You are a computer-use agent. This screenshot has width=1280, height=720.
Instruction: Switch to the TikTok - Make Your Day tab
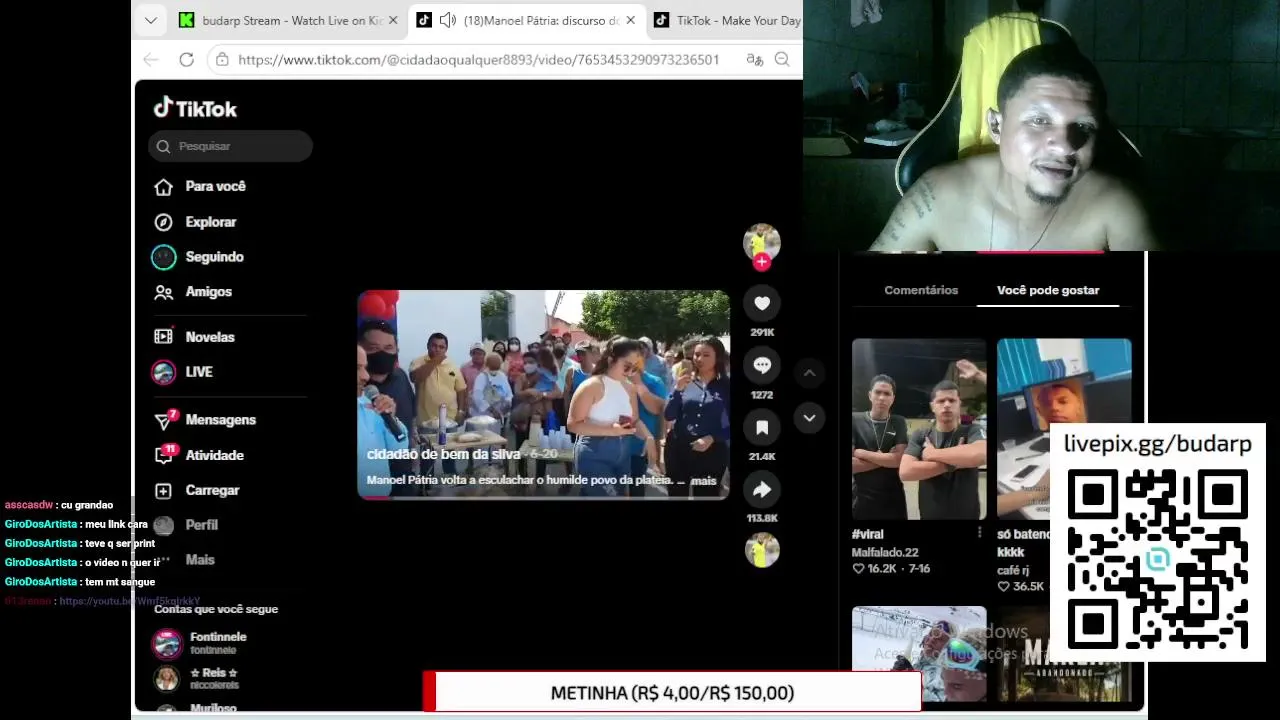pyautogui.click(x=725, y=20)
